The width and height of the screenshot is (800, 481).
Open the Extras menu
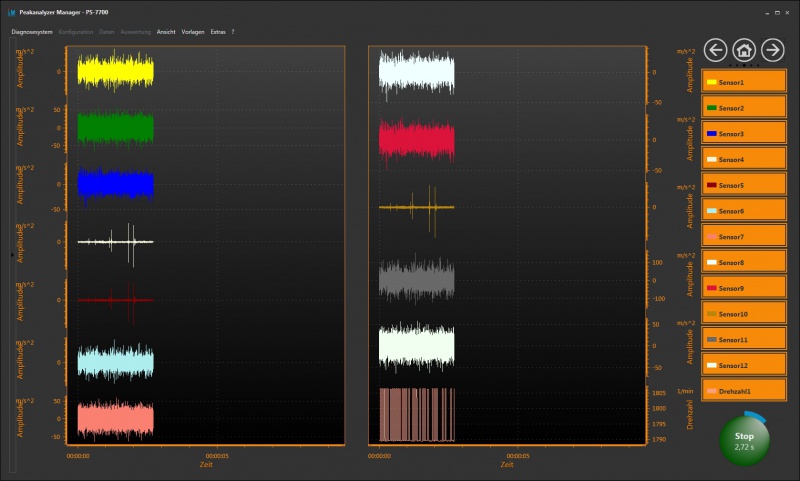click(218, 32)
